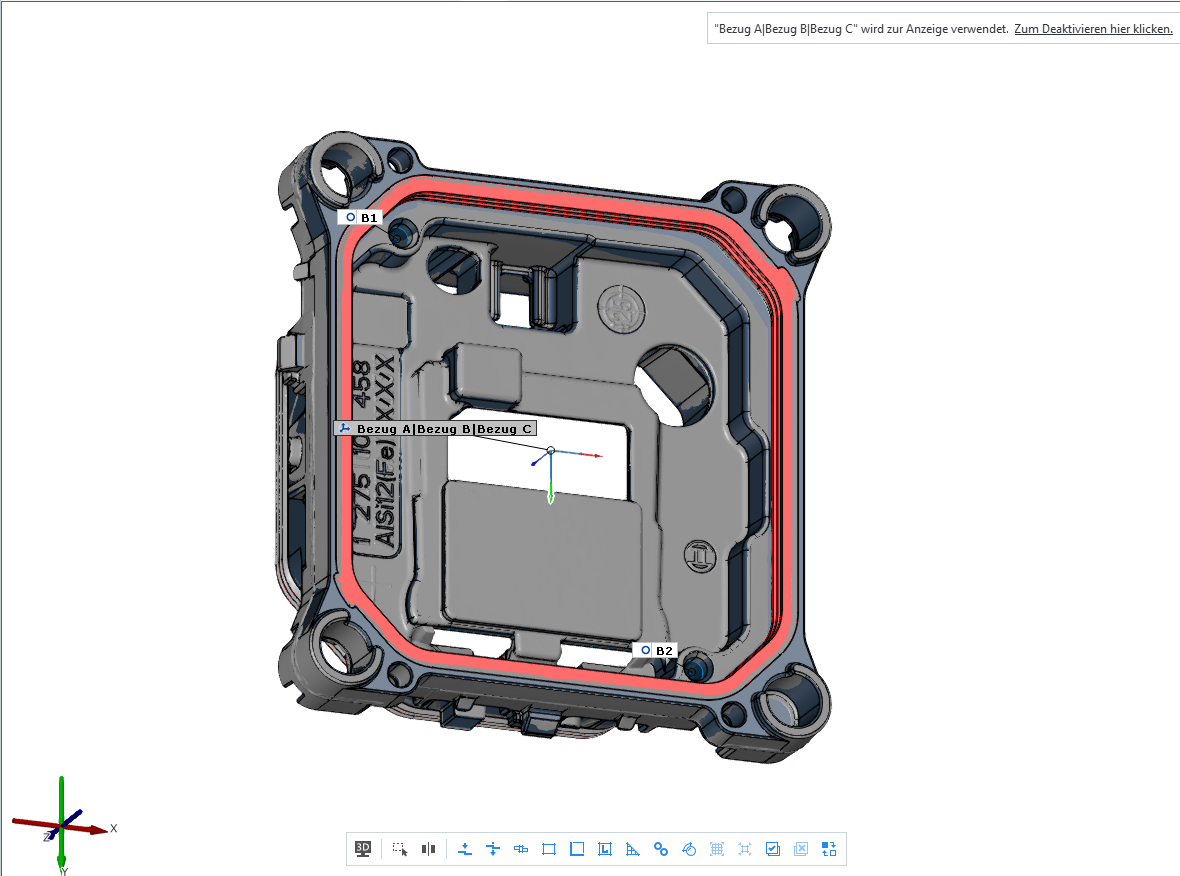Click the caliper distance measurement icon
Screen dimensions: 1180x876
tap(521, 849)
